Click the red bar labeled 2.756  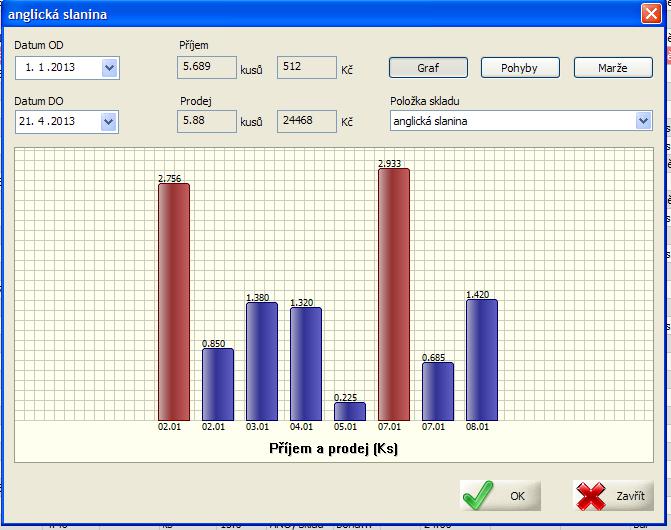[x=173, y=301]
